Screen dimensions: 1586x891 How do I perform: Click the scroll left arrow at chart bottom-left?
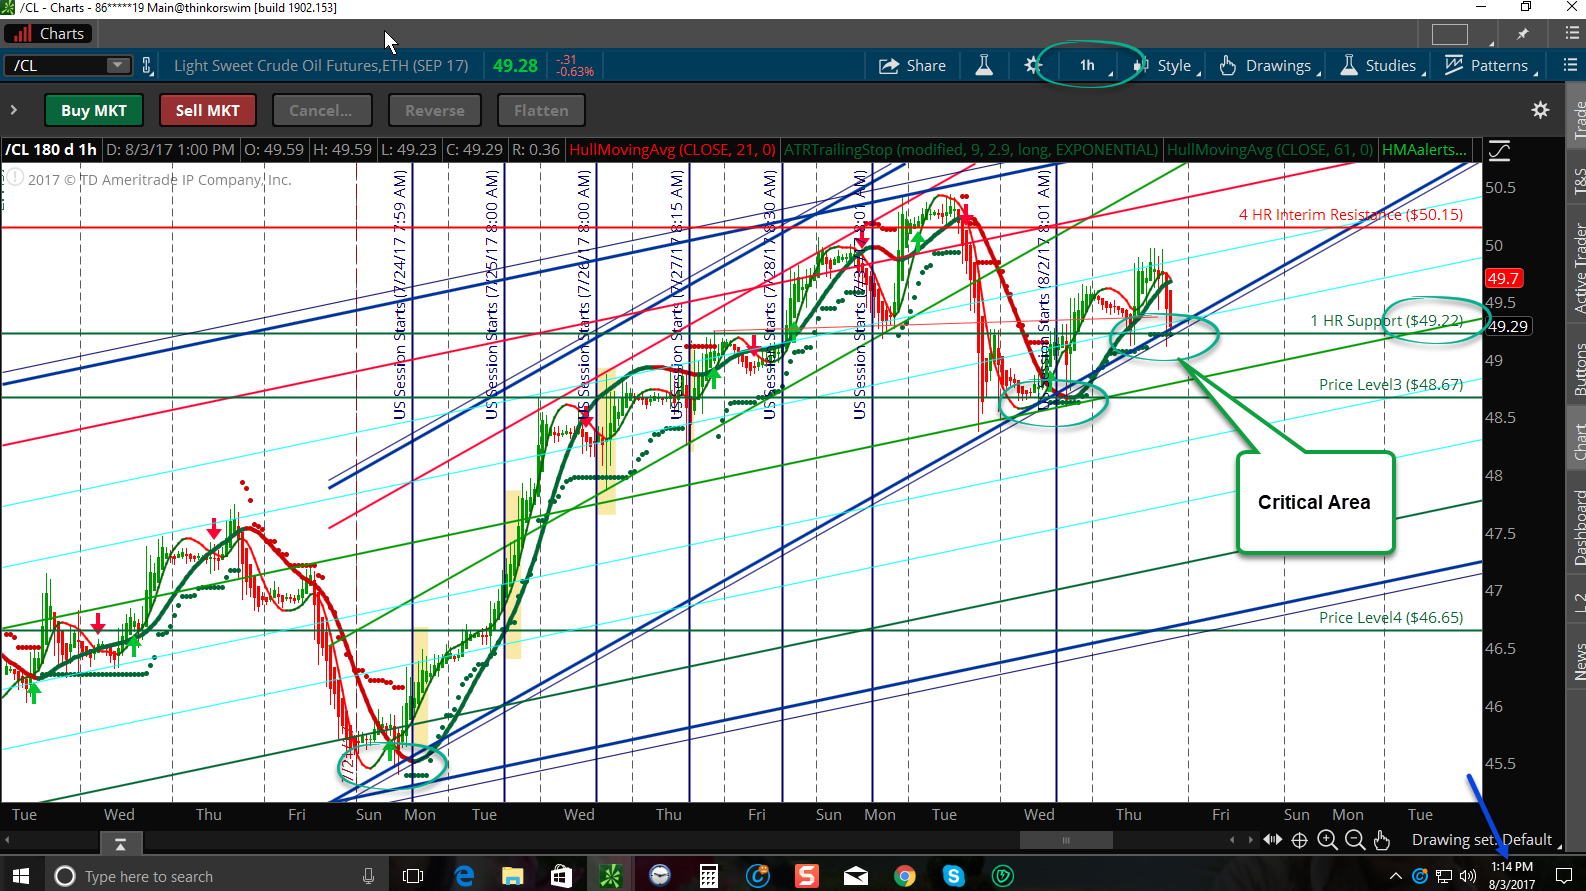pyautogui.click(x=7, y=840)
